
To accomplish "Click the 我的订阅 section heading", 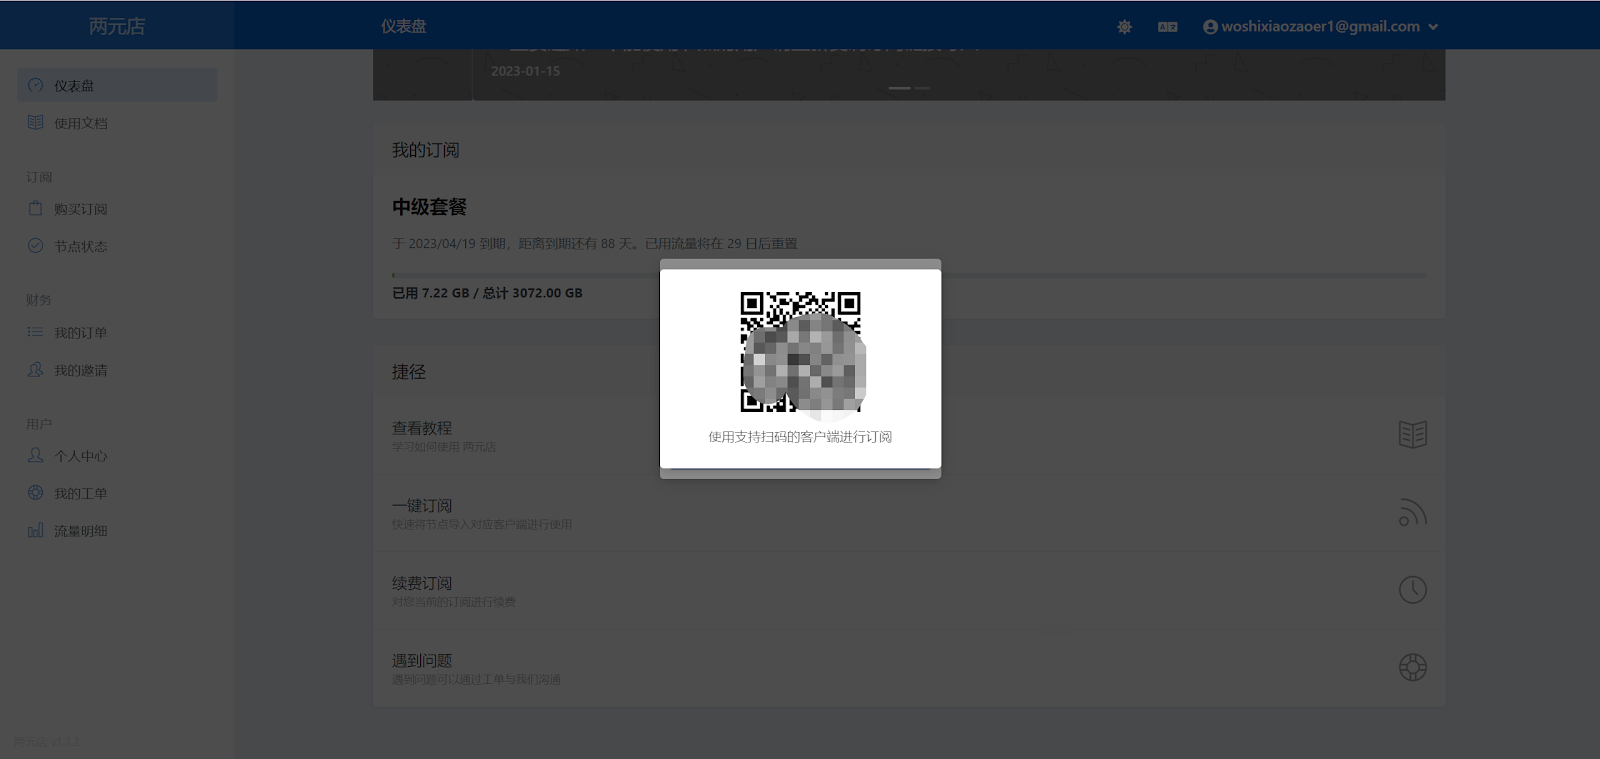I will (x=425, y=150).
